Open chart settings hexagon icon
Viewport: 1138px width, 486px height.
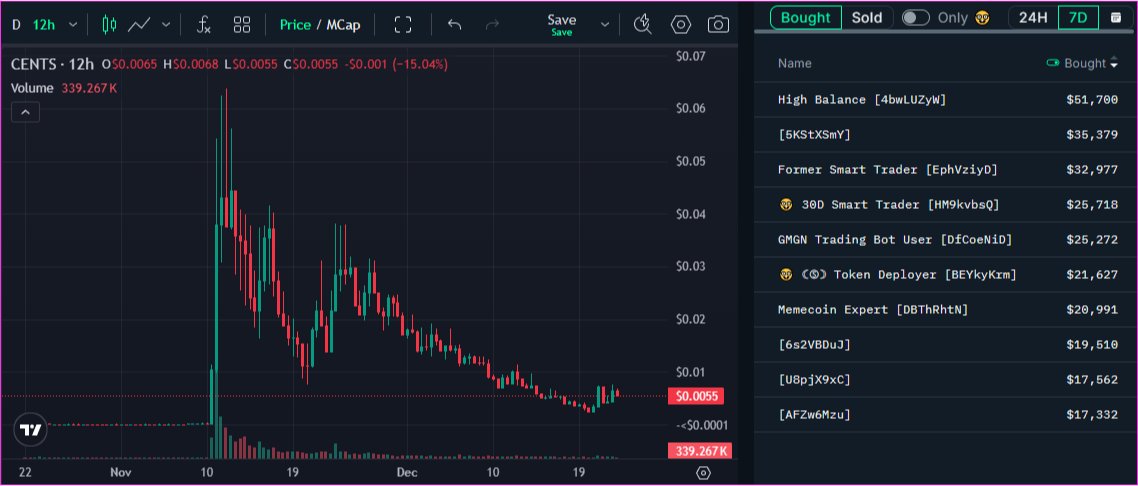tap(680, 25)
